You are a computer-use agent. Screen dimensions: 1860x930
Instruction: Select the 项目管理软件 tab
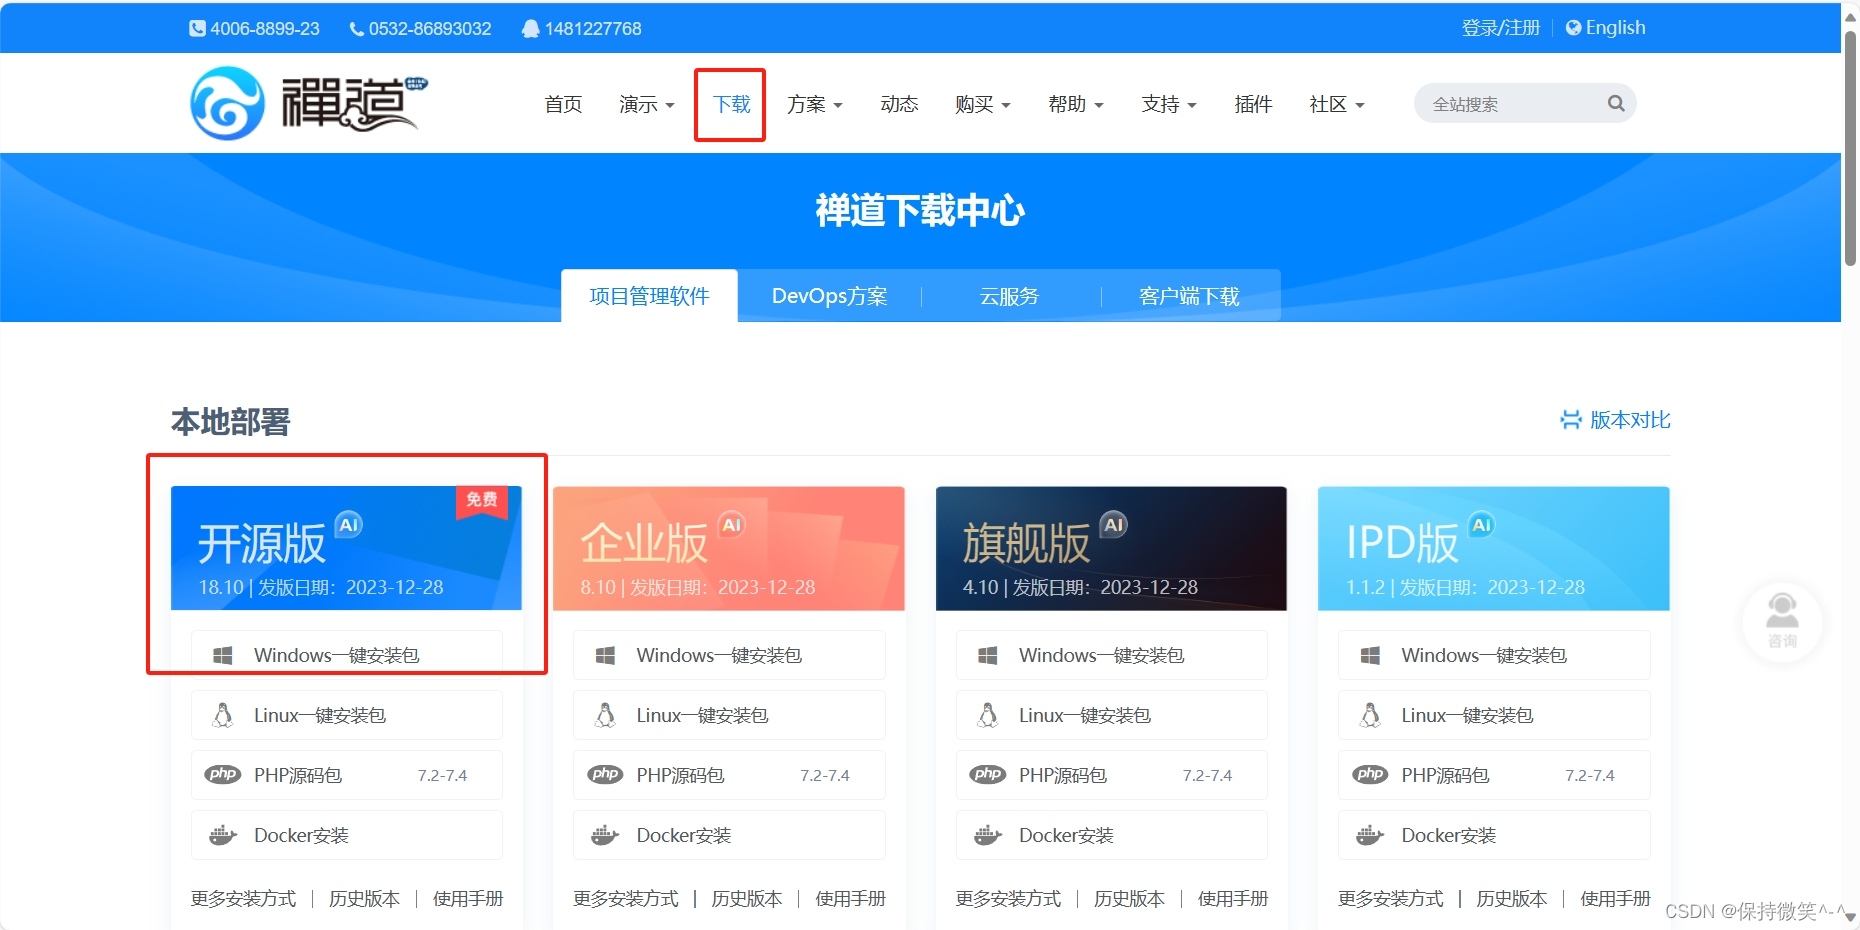pos(649,296)
